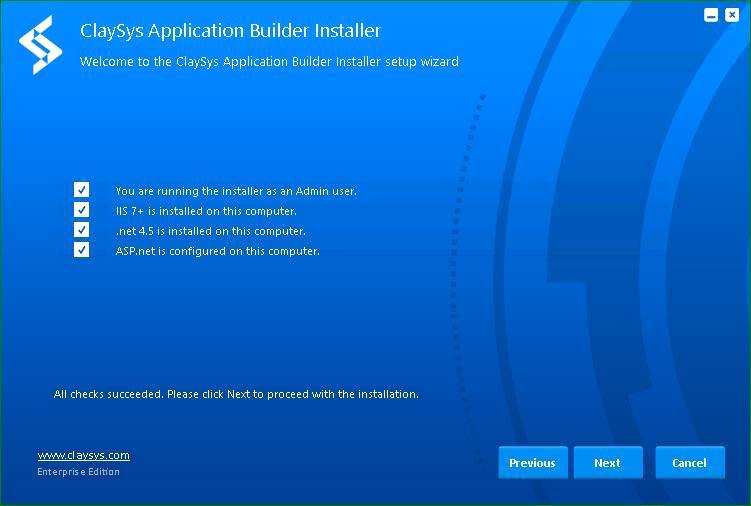Click 'ASP.net is configured on this computer' text

click(217, 251)
